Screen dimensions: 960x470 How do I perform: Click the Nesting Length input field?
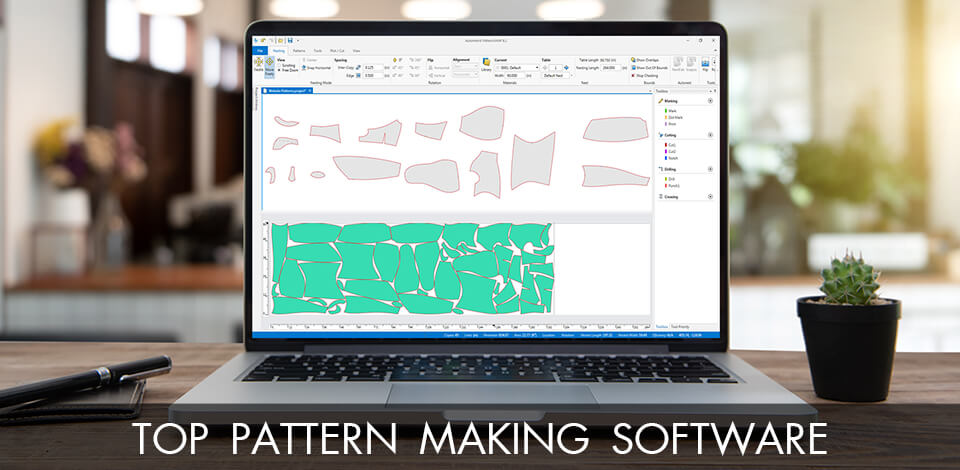[611, 67]
